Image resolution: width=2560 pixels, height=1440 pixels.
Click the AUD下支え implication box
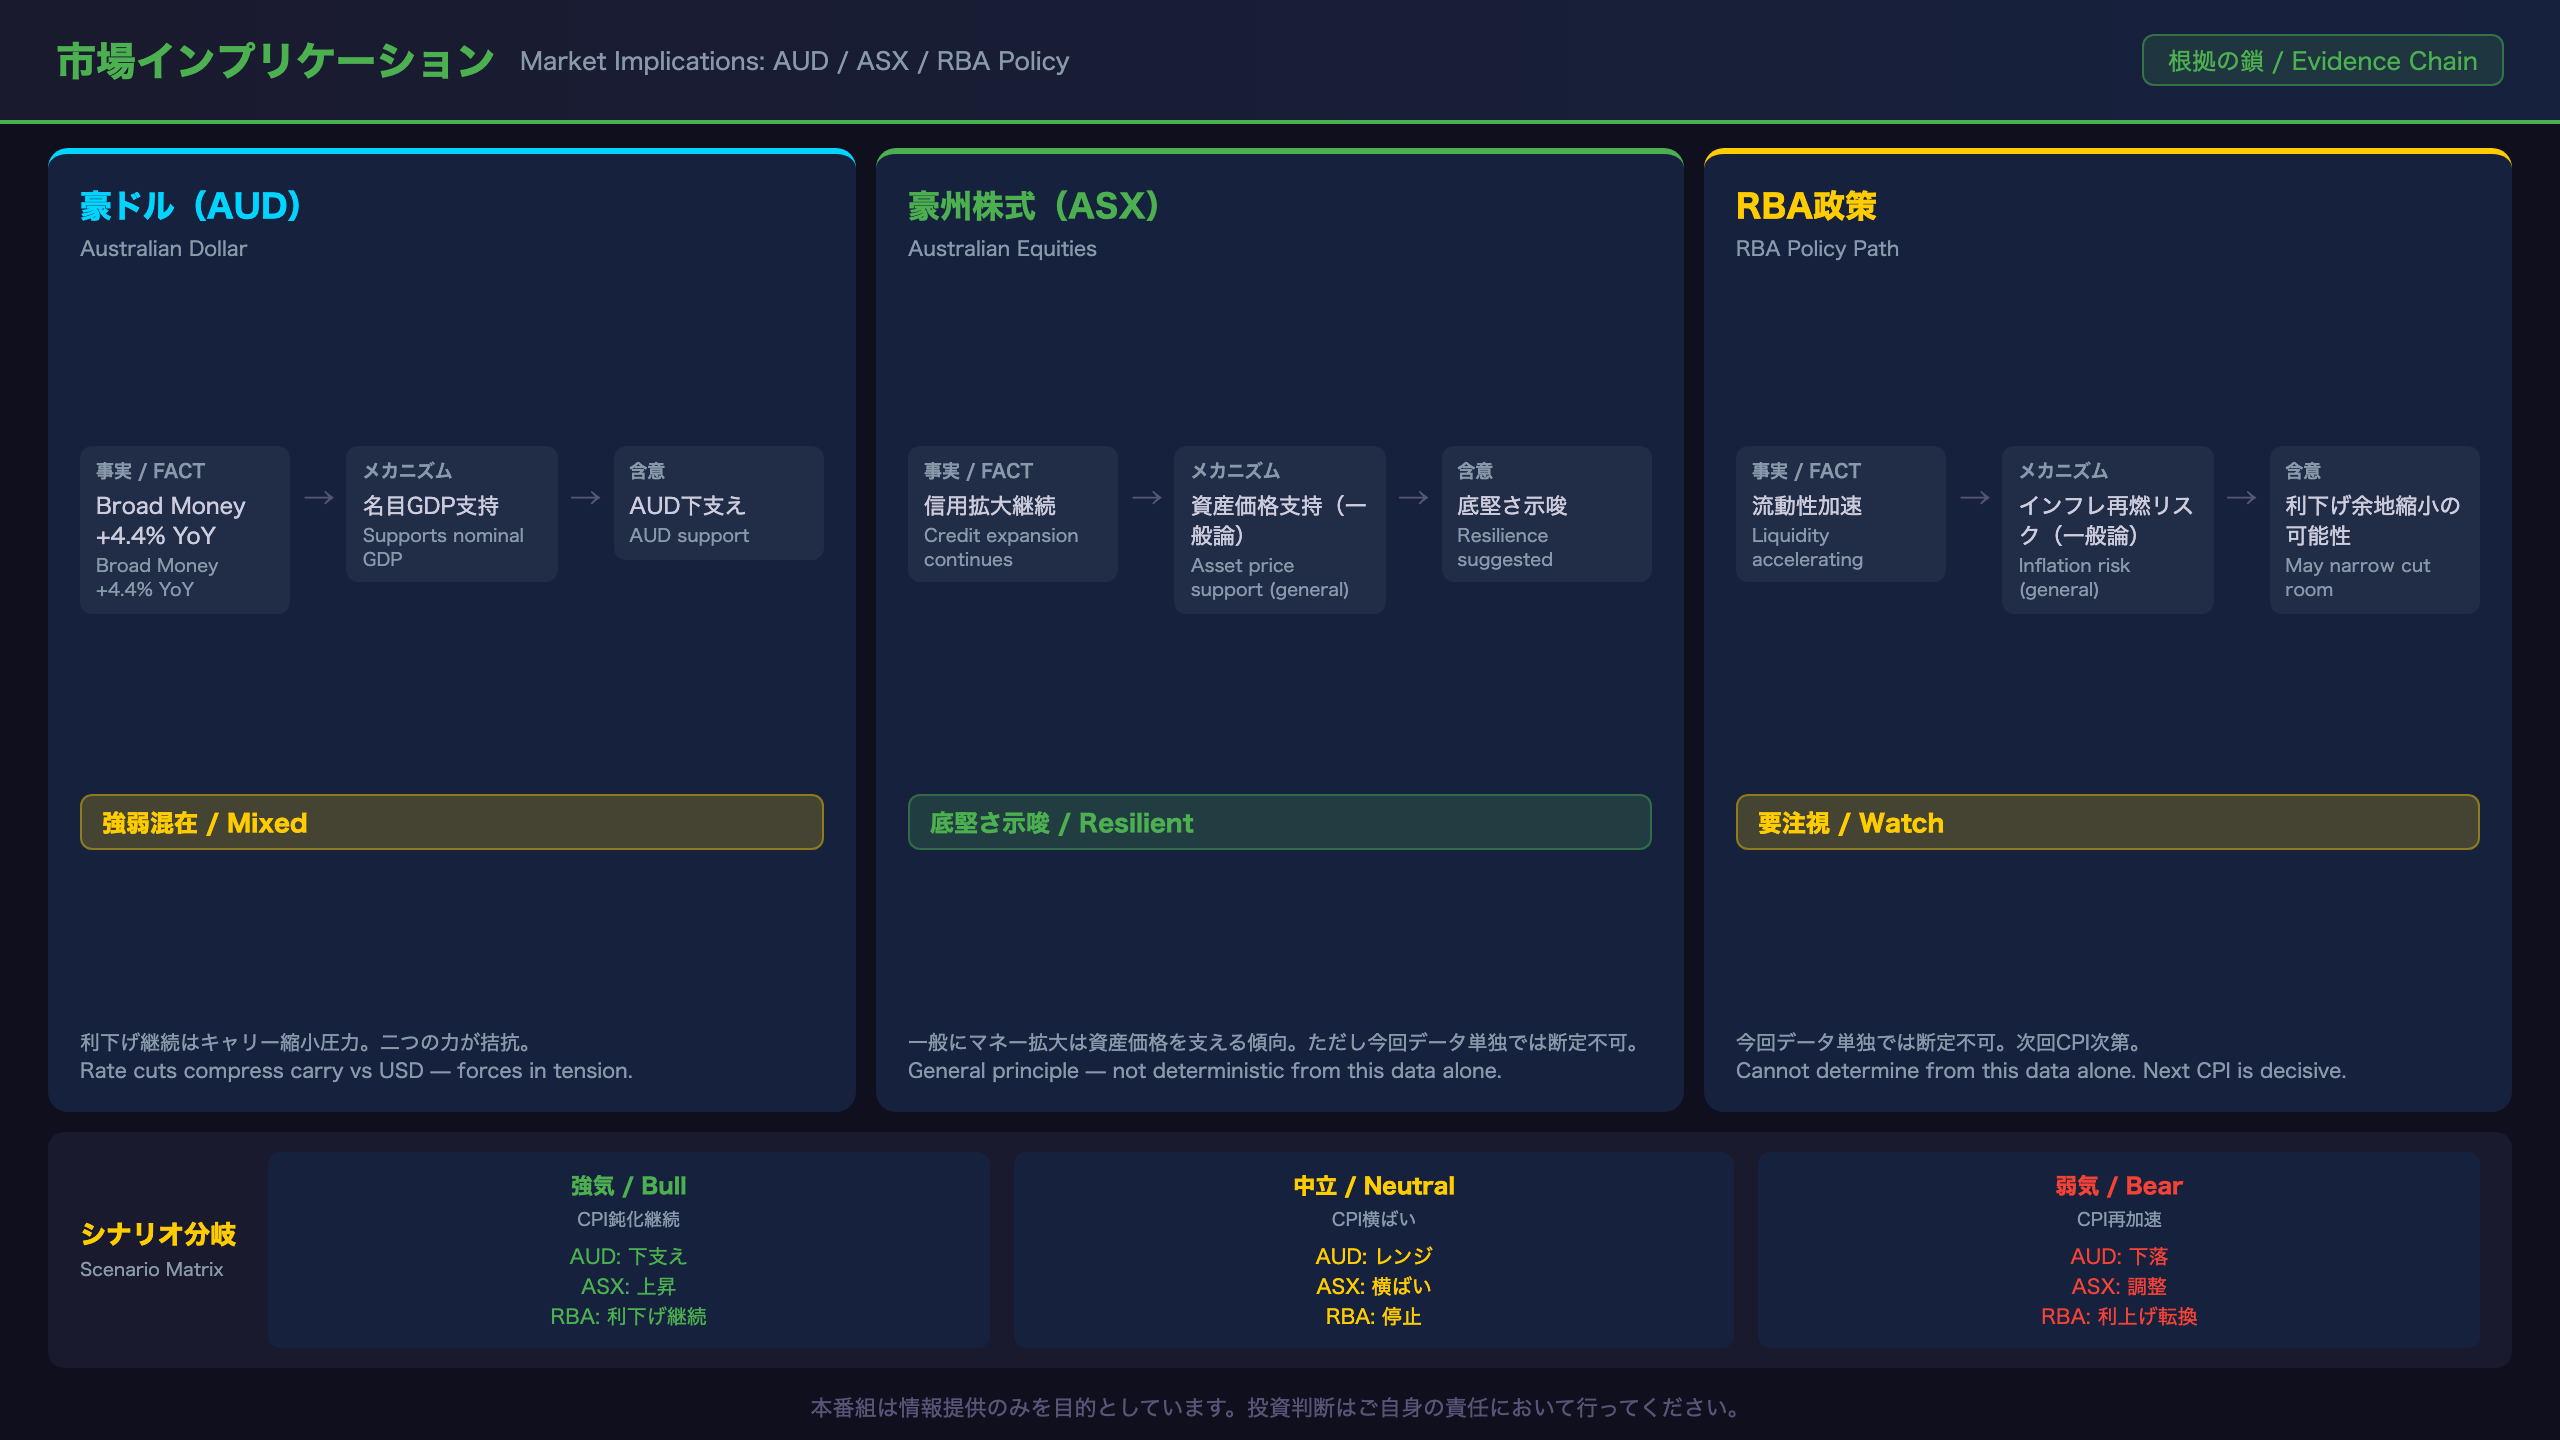[x=719, y=503]
